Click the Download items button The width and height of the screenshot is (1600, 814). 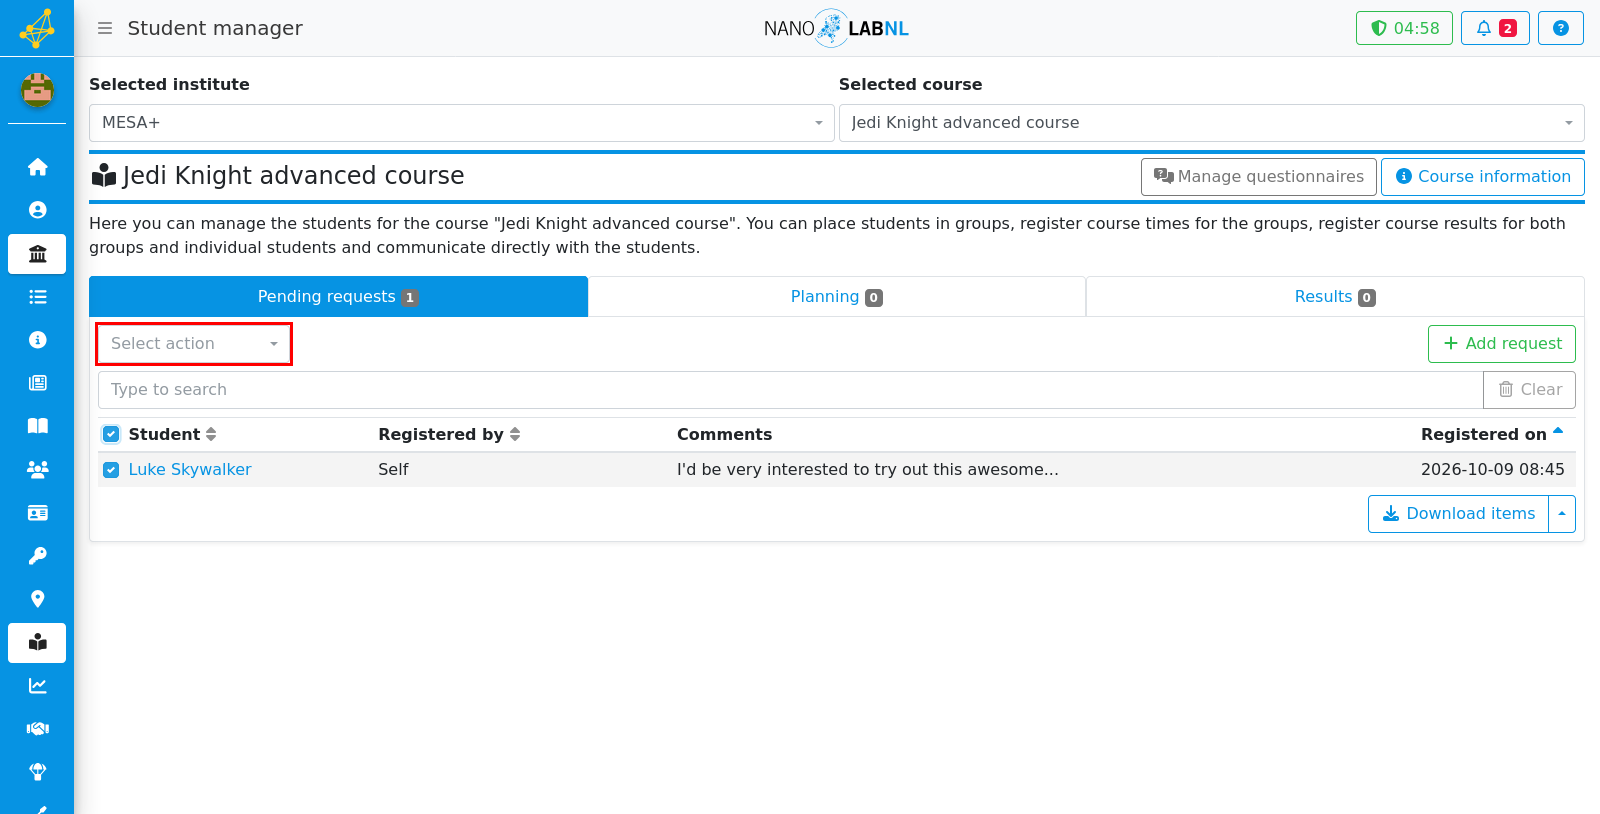point(1458,514)
